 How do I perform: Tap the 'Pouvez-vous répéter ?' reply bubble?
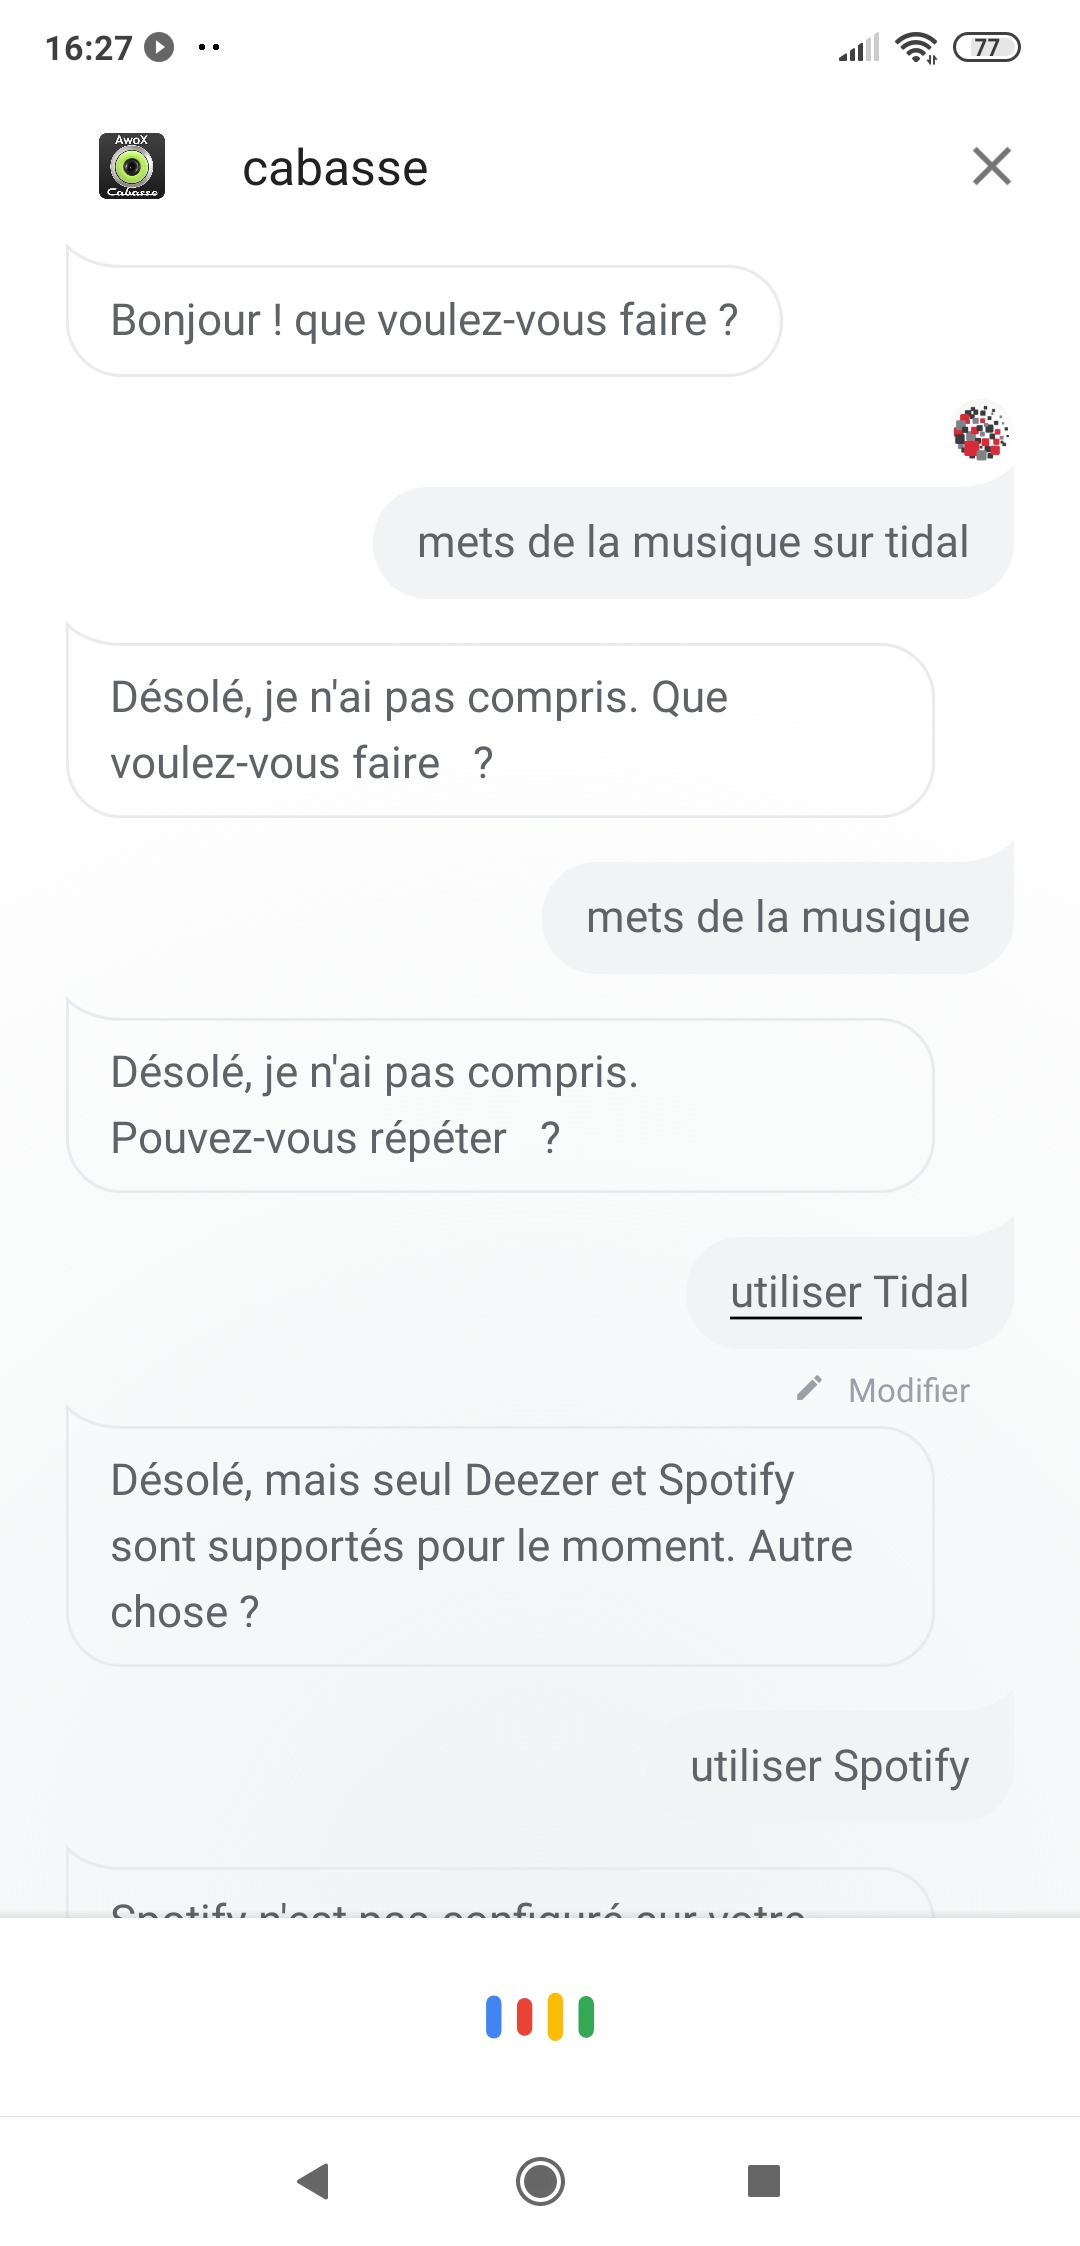[500, 1105]
